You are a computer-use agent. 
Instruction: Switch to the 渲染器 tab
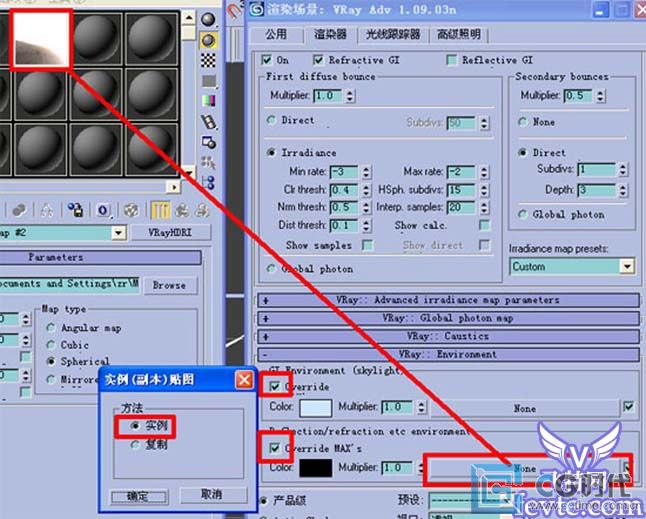coord(330,34)
